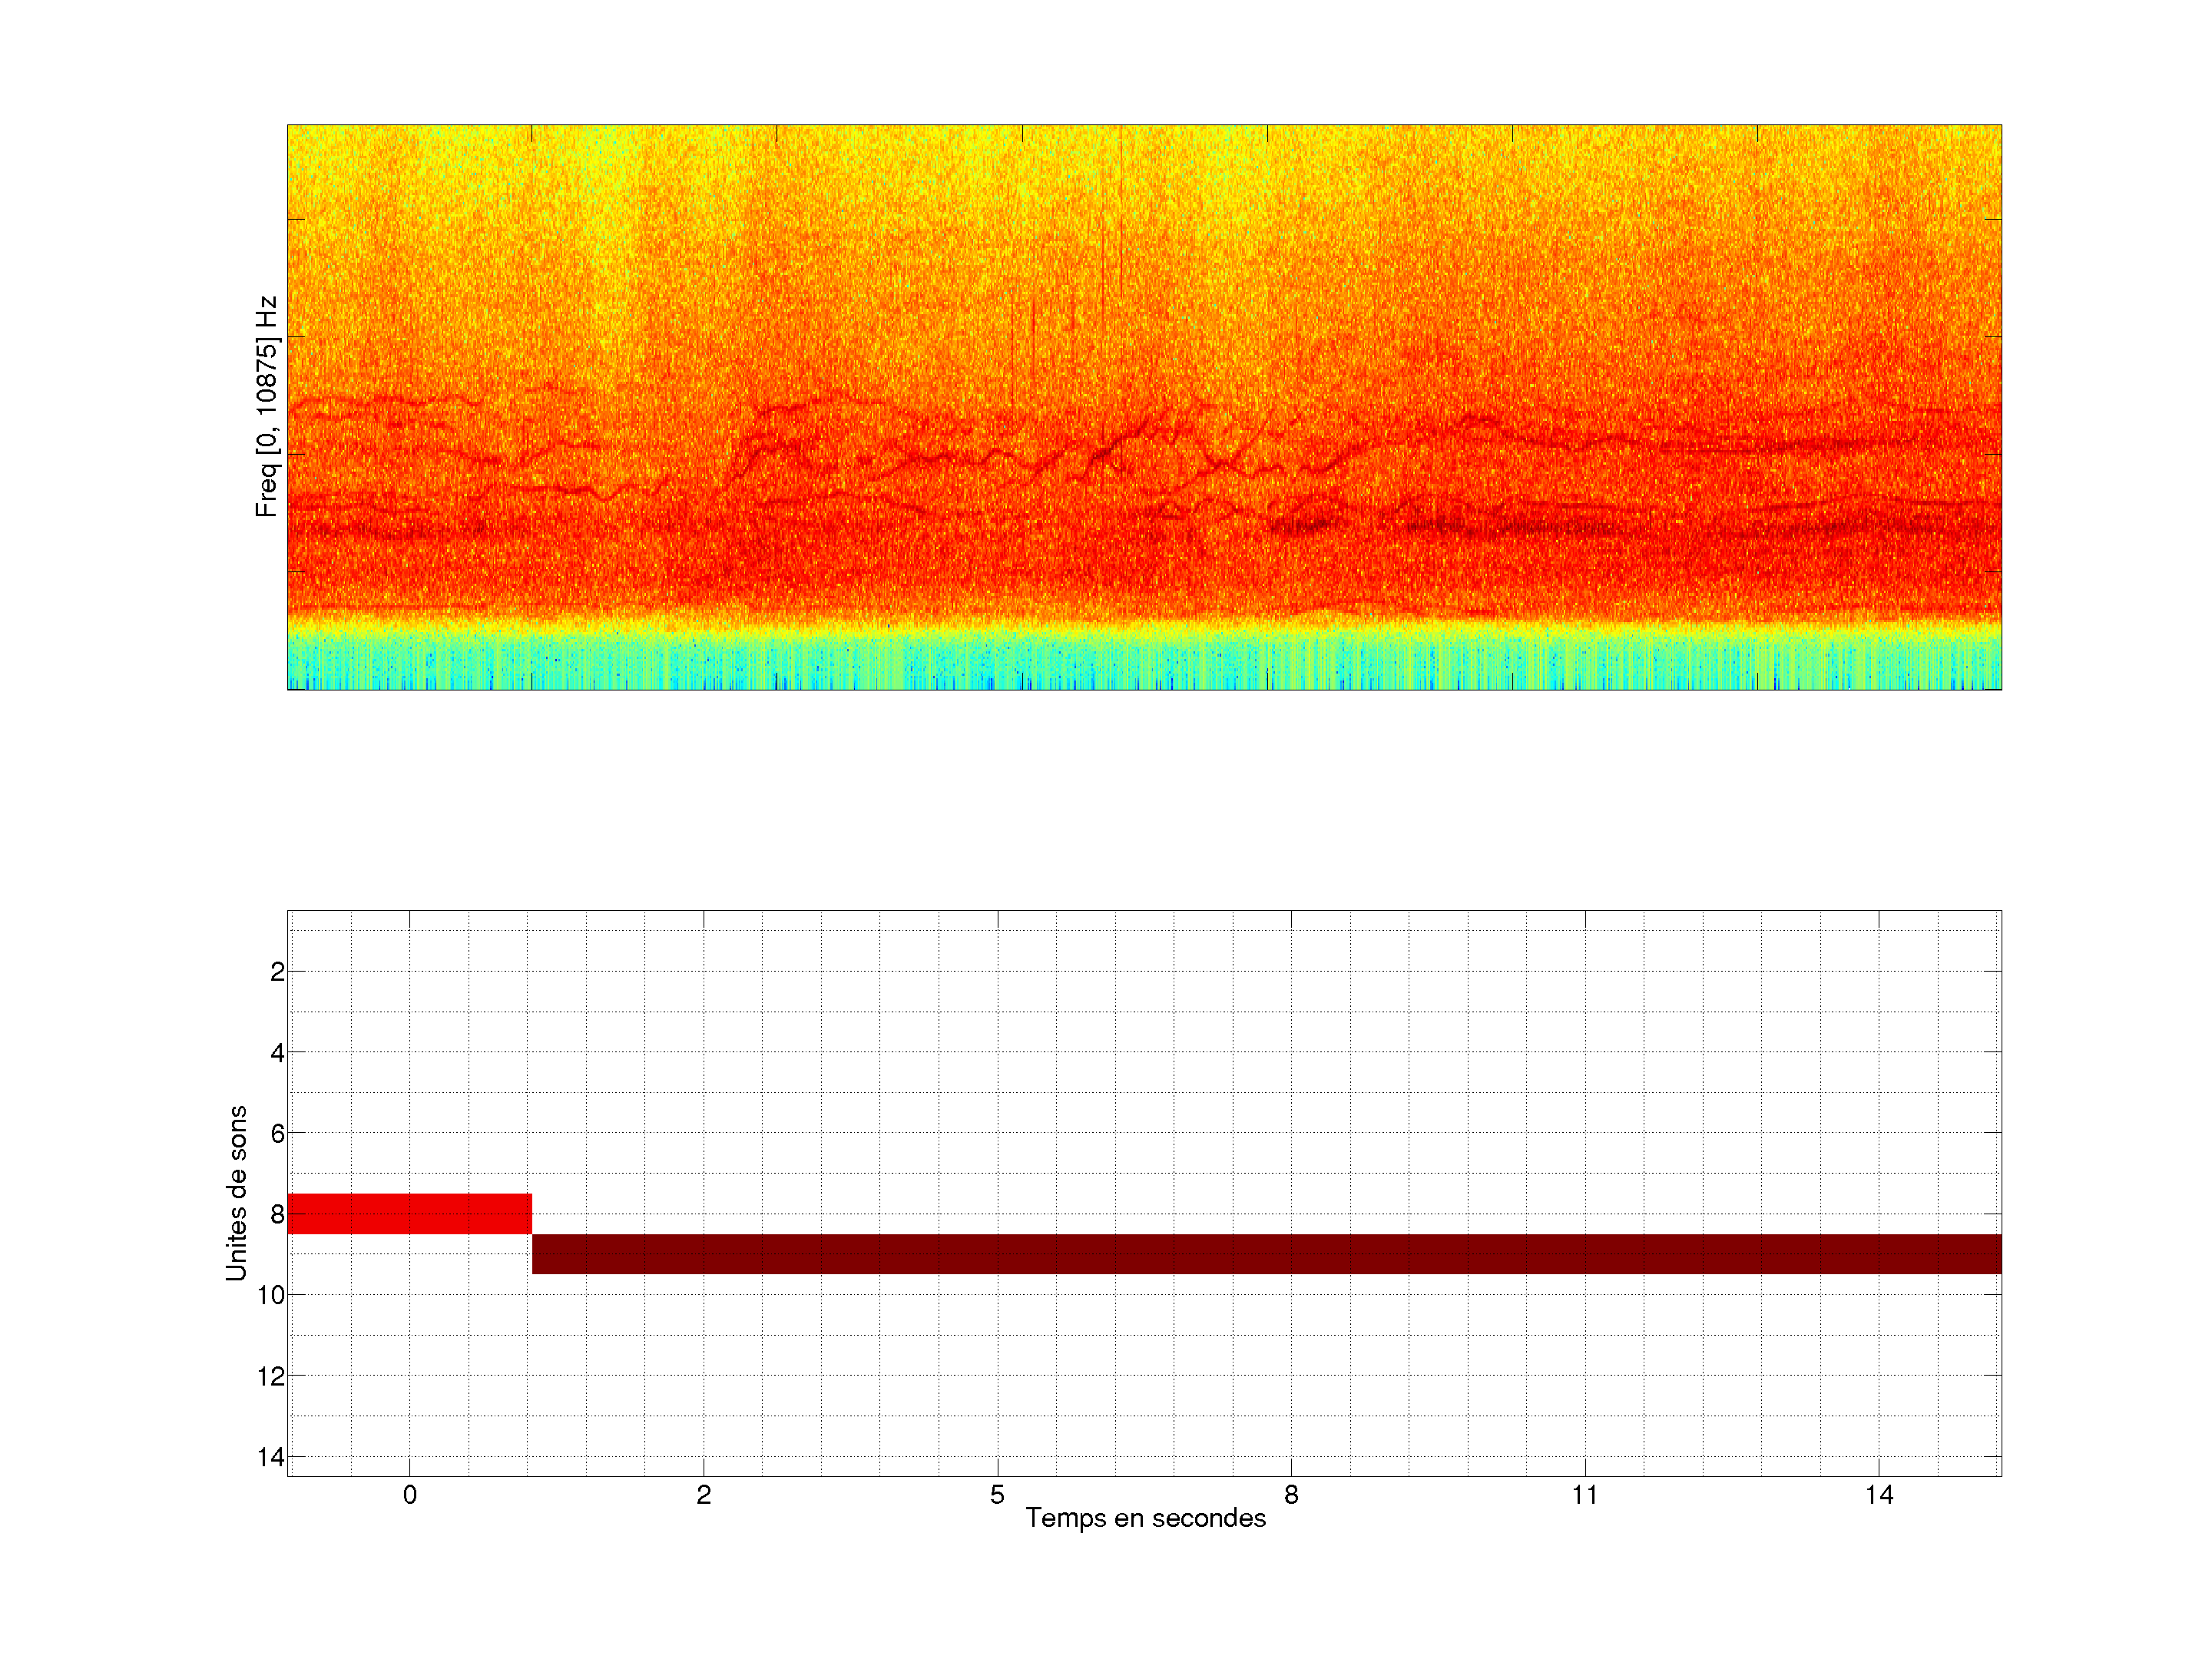Click x-axis tick label 0
The image size is (2212, 1659).
click(409, 1495)
